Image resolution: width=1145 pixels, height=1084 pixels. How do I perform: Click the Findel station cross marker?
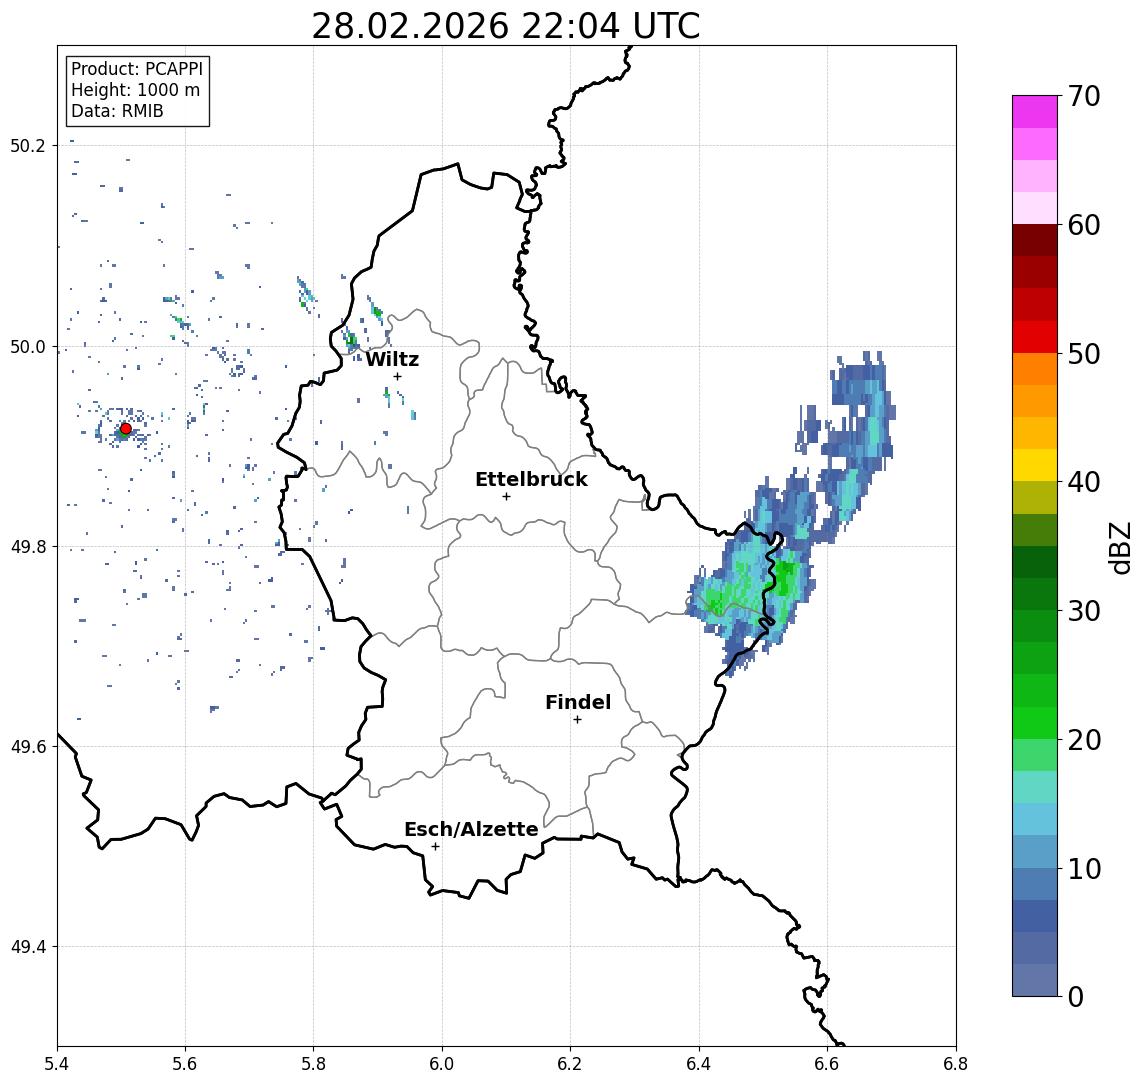577,720
